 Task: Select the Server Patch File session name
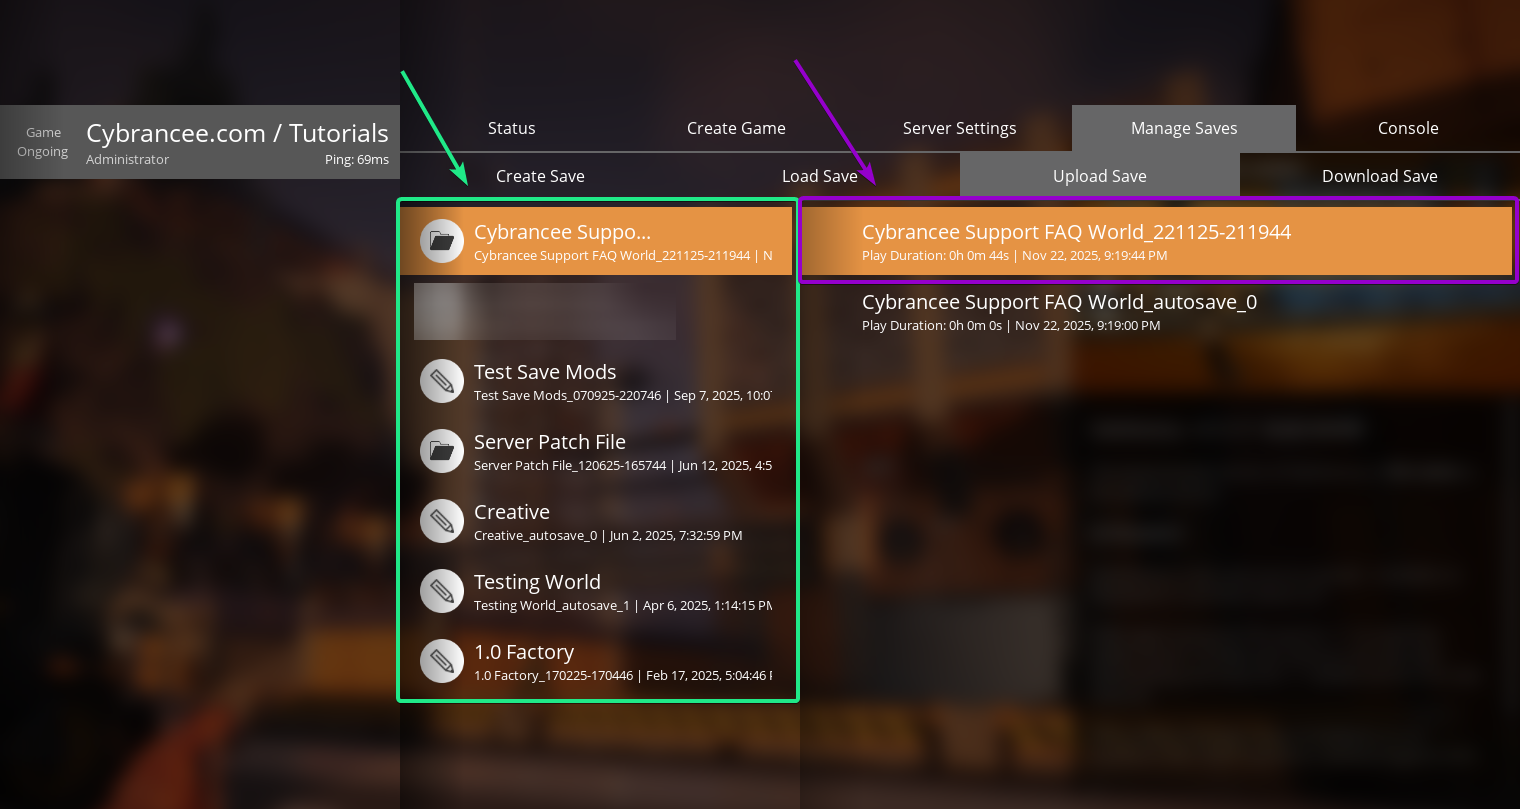(x=550, y=442)
